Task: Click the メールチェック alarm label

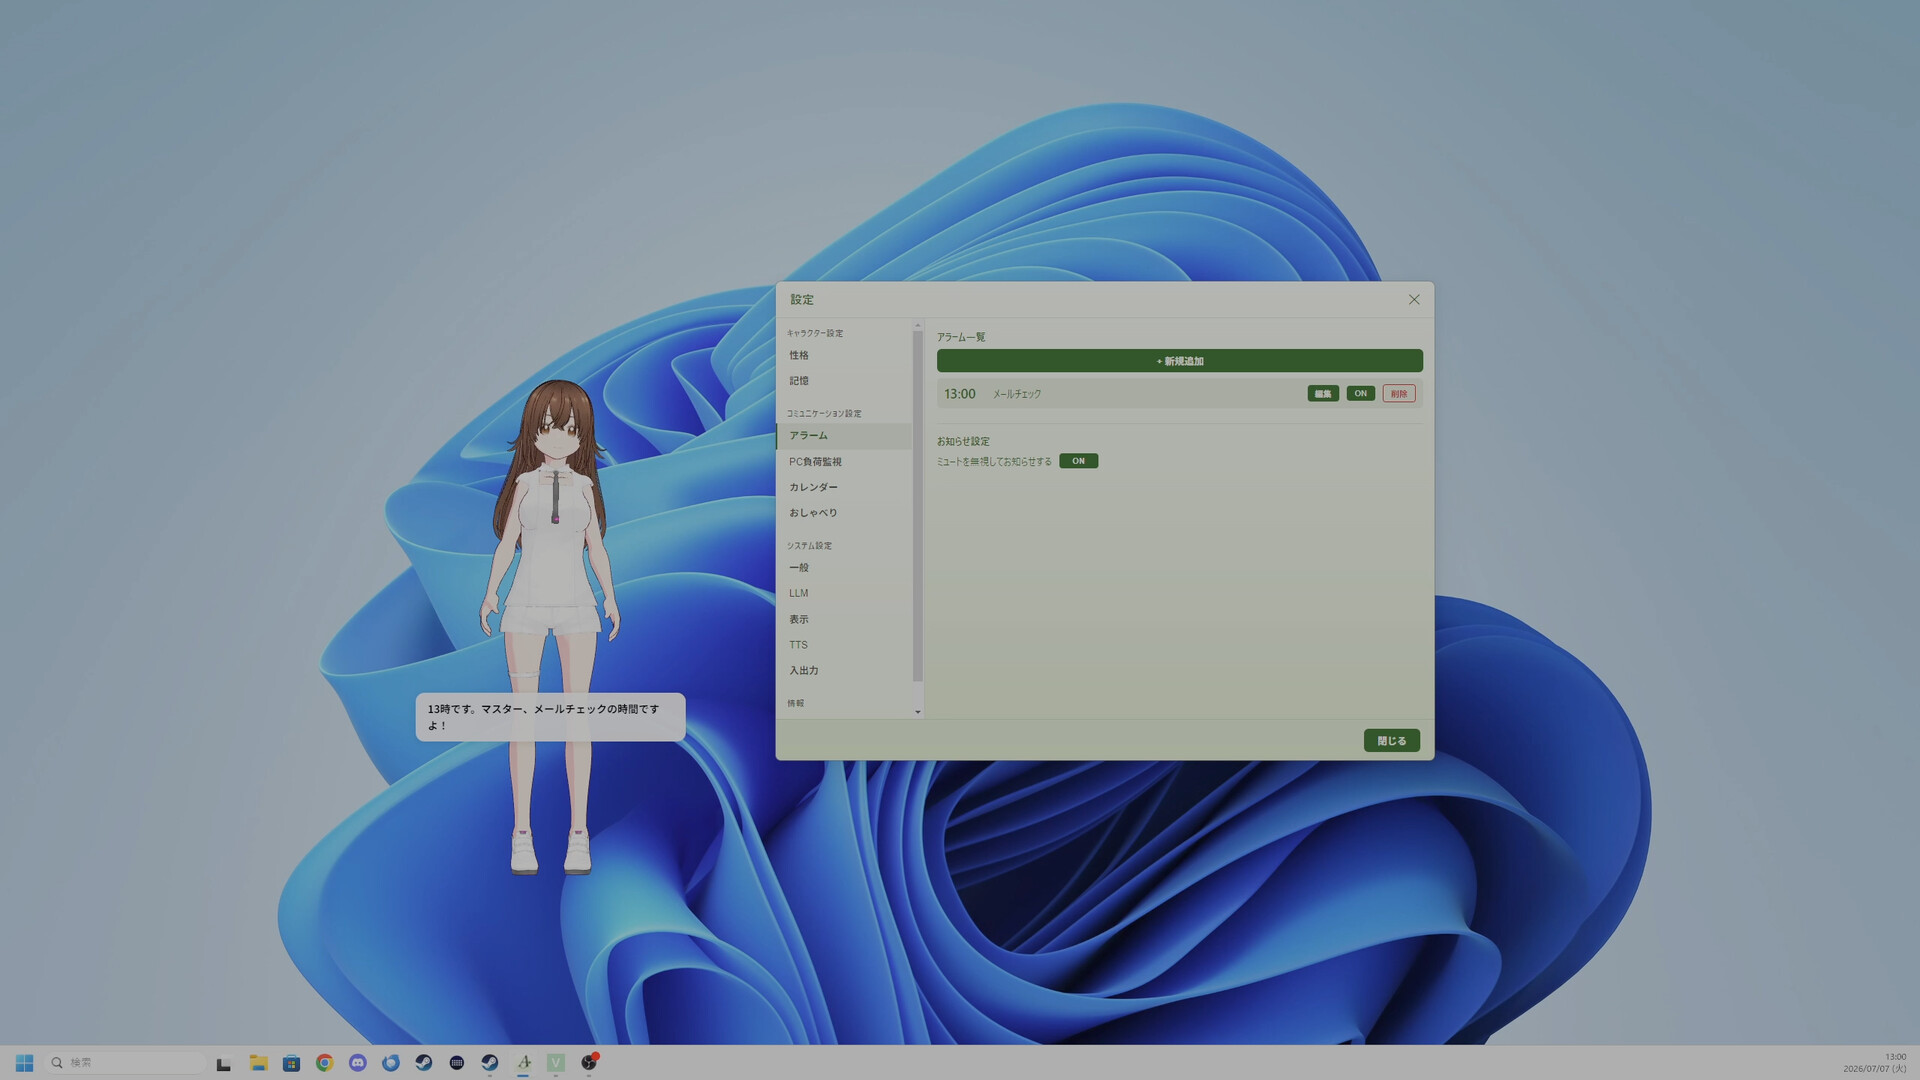Action: click(1017, 394)
